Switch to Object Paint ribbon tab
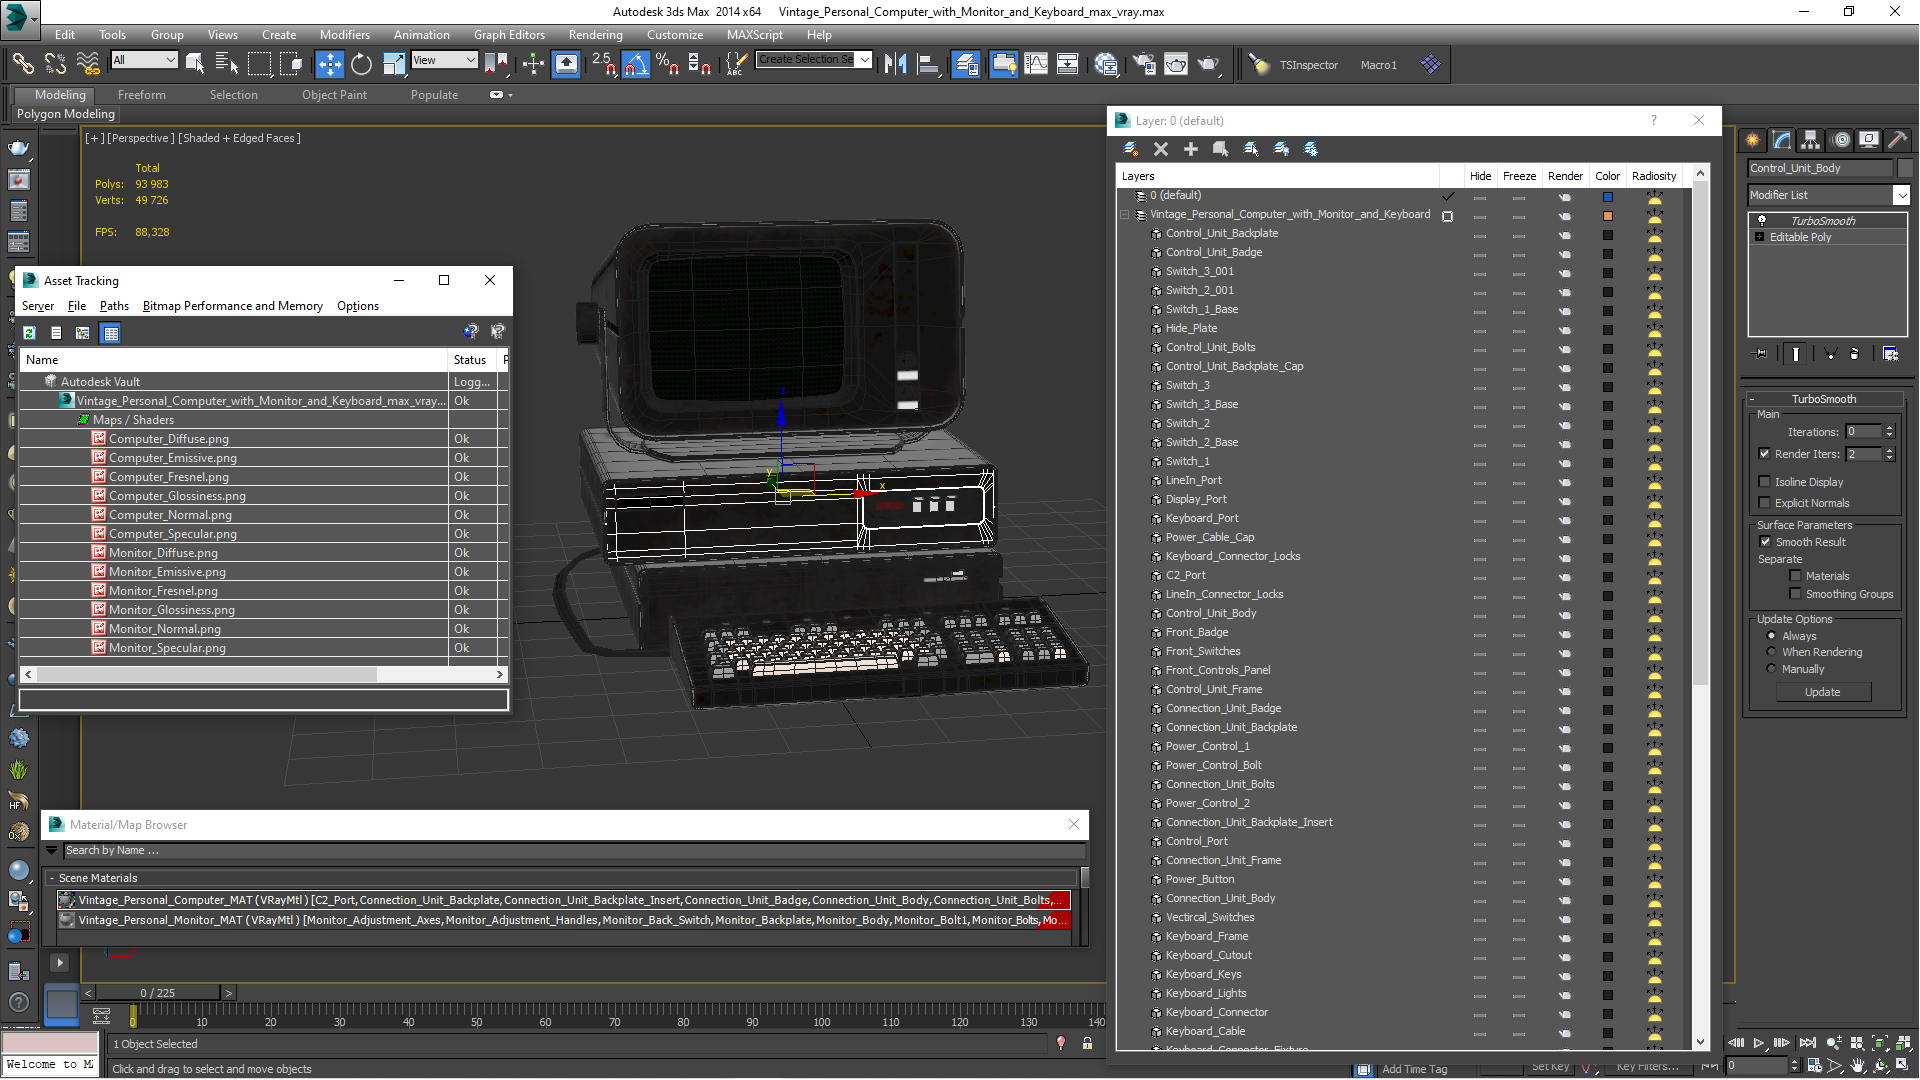 (334, 95)
